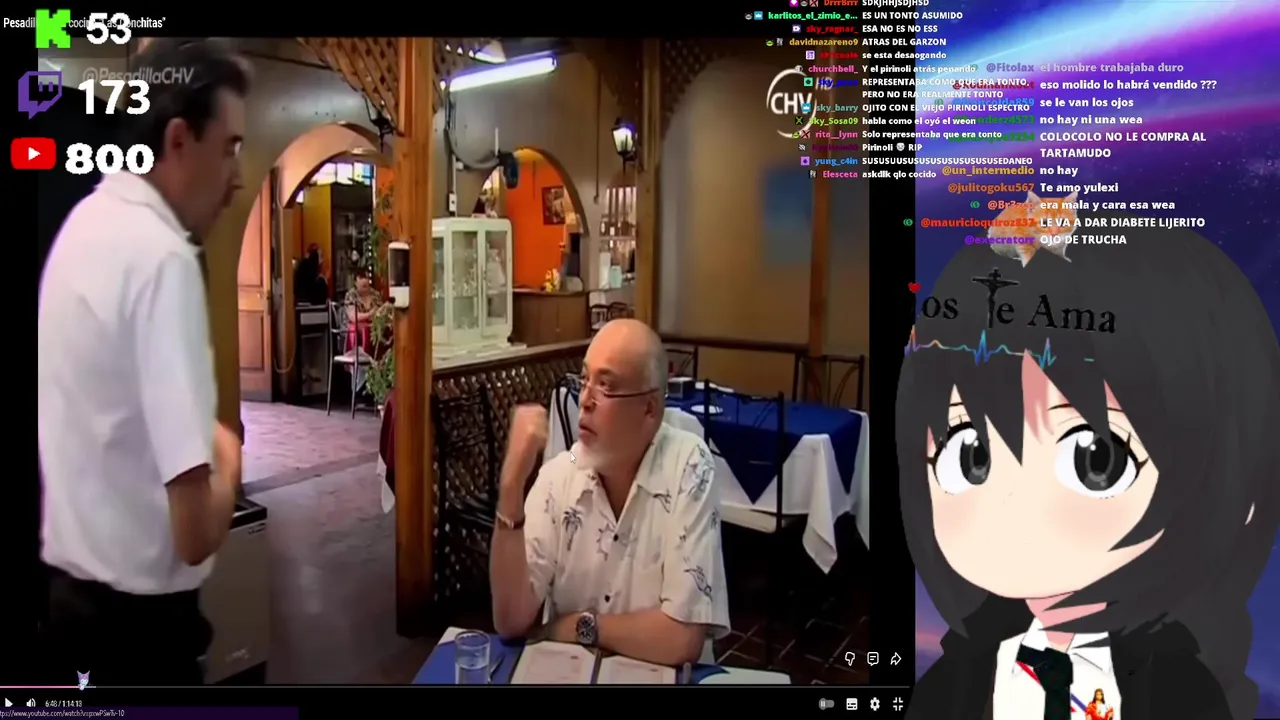The height and width of the screenshot is (720, 1280).
Task: Click chat username Elesceta
Action: [x=840, y=174]
